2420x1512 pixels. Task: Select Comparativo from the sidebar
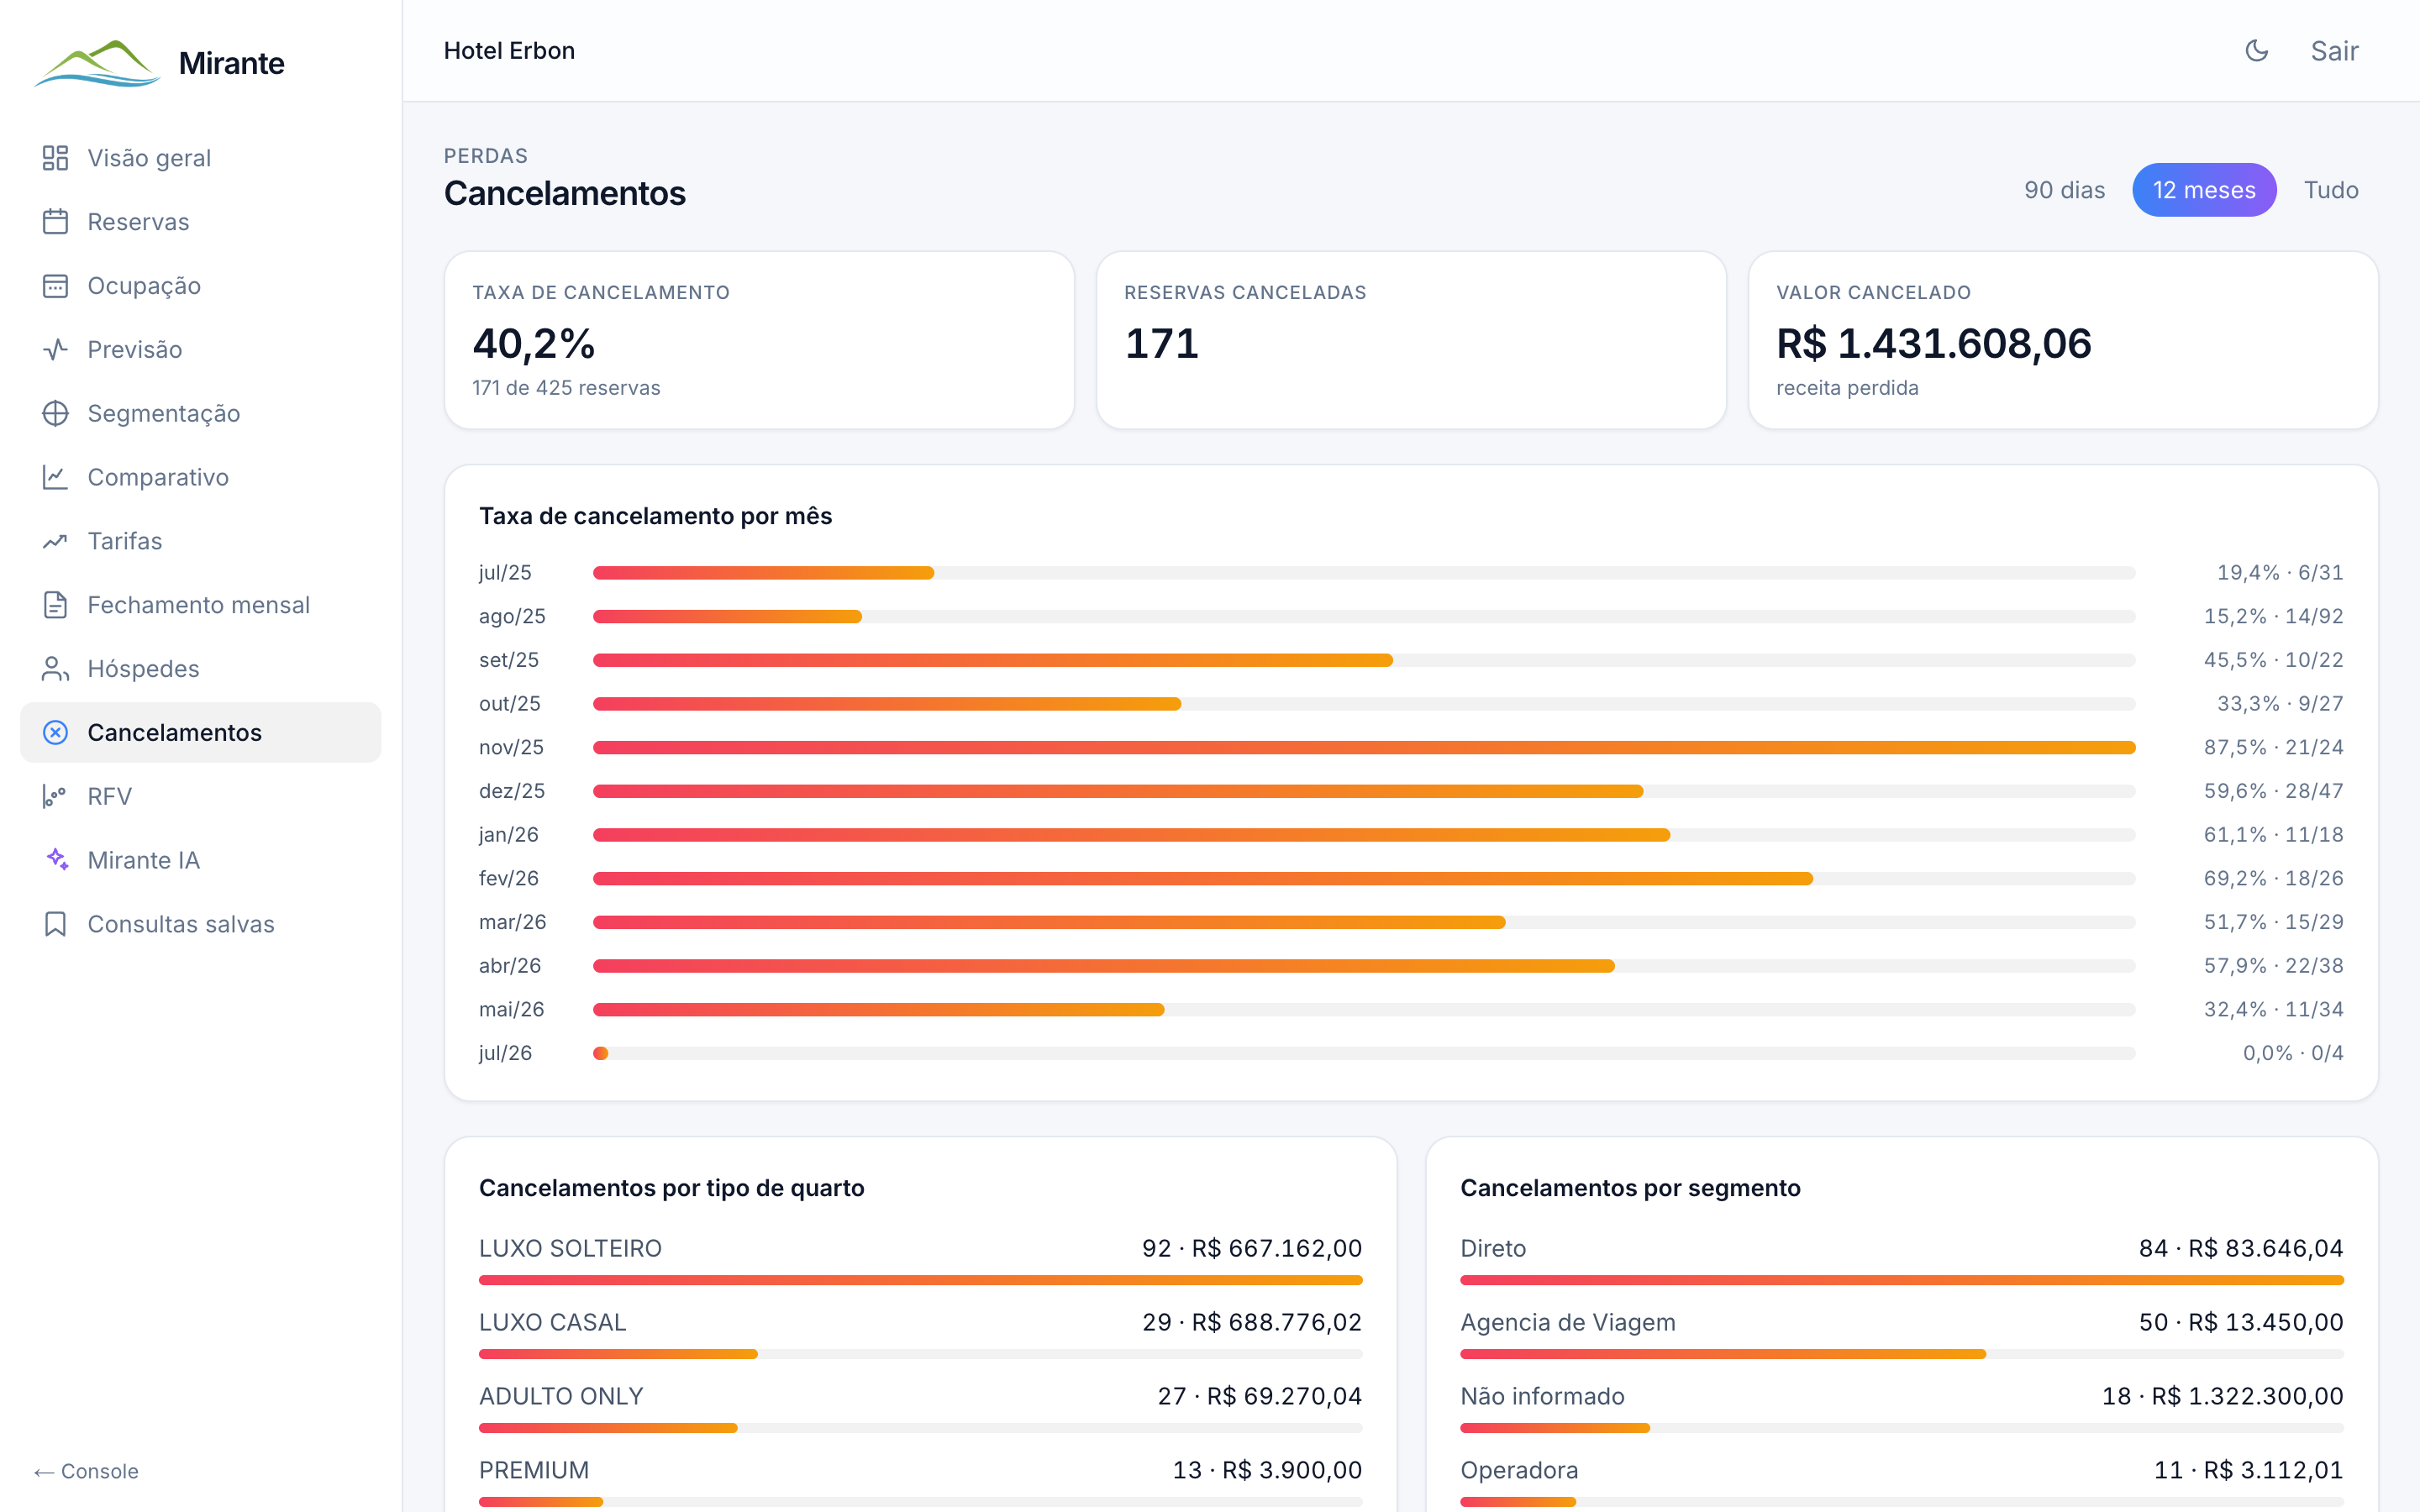200,477
